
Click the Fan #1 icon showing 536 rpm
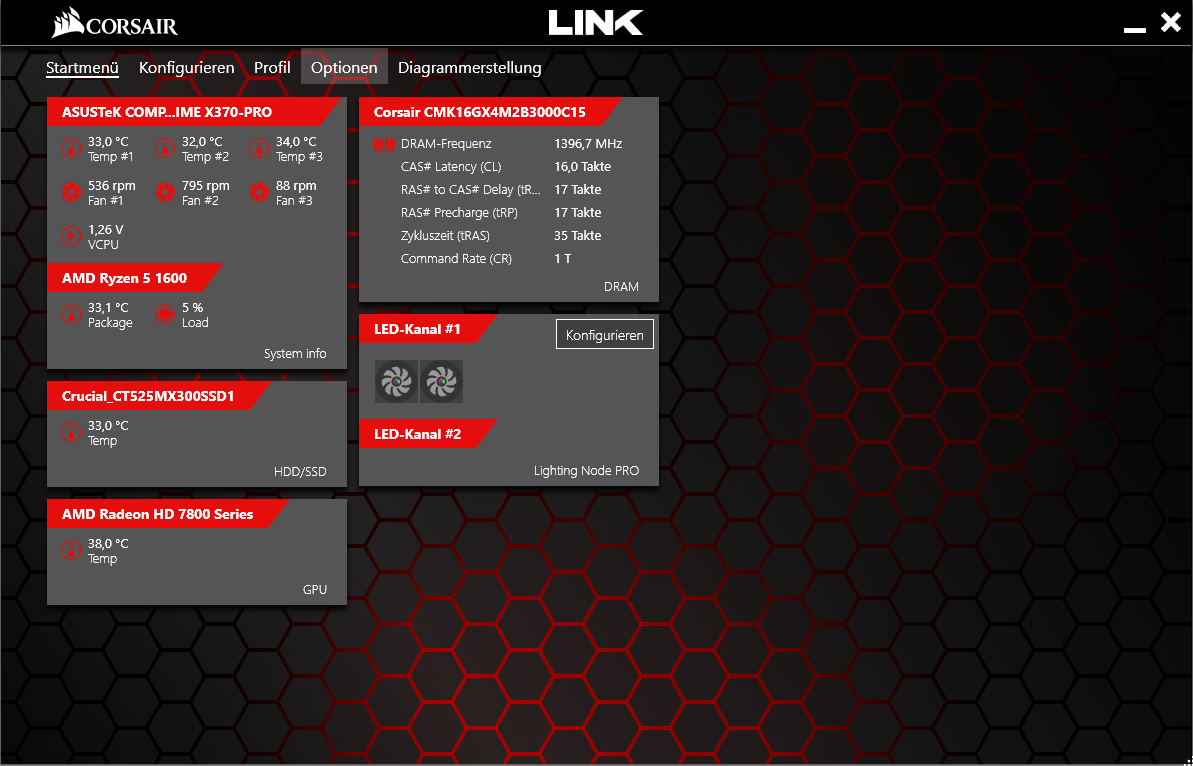click(x=70, y=193)
